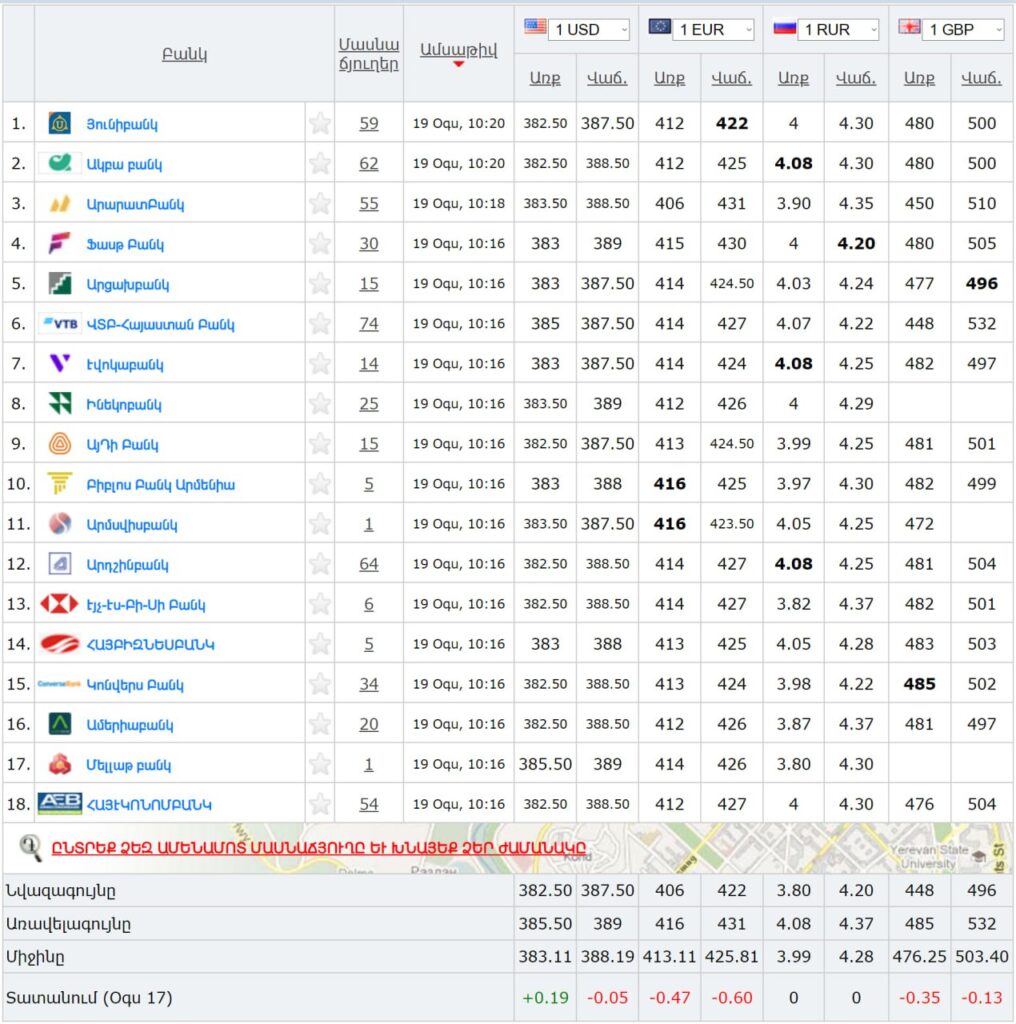Click the Converse Bank logo
The width and height of the screenshot is (1016, 1024).
(x=59, y=684)
